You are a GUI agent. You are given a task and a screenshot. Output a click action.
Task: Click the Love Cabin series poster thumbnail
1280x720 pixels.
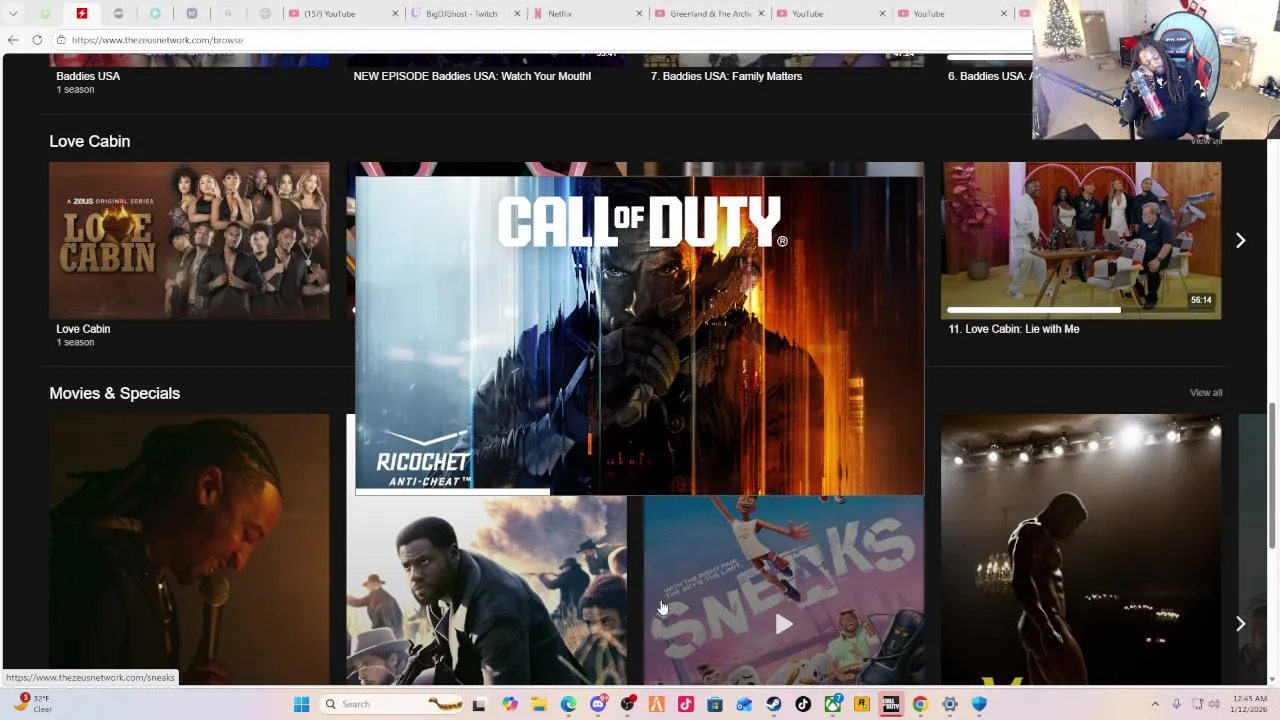pyautogui.click(x=189, y=240)
